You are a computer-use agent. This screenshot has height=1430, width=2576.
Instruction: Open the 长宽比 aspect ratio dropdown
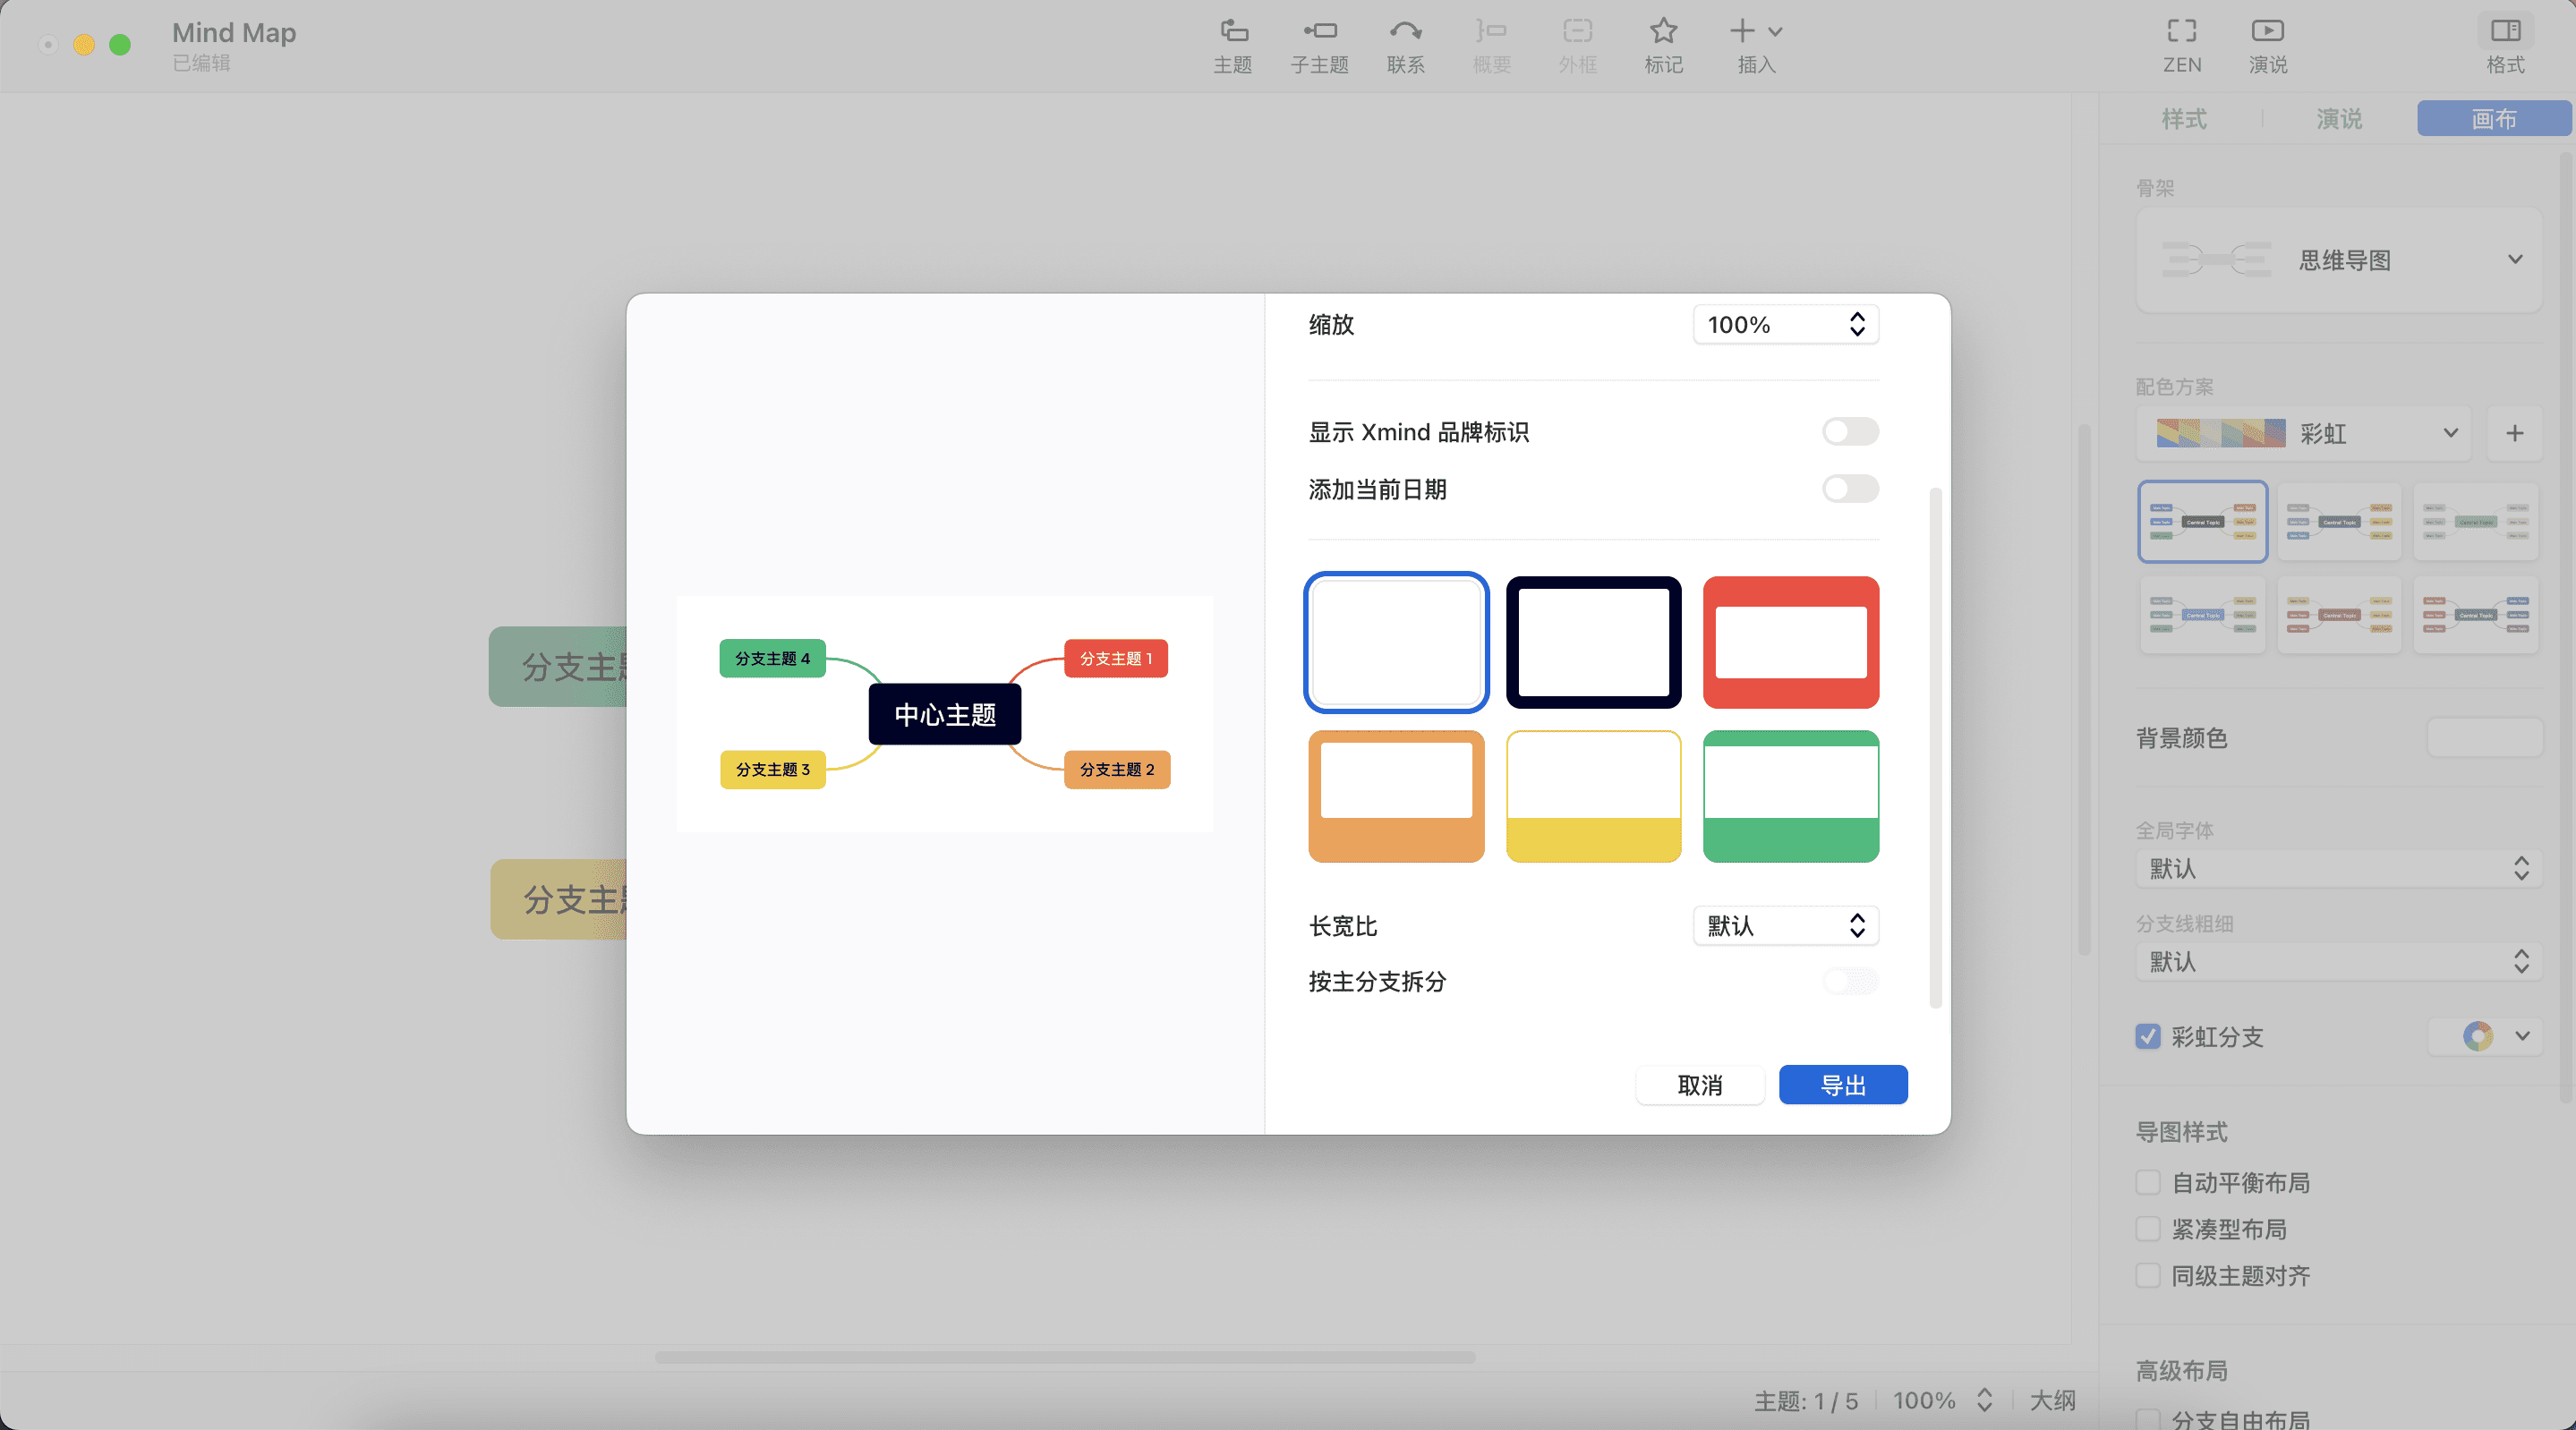tap(1785, 926)
